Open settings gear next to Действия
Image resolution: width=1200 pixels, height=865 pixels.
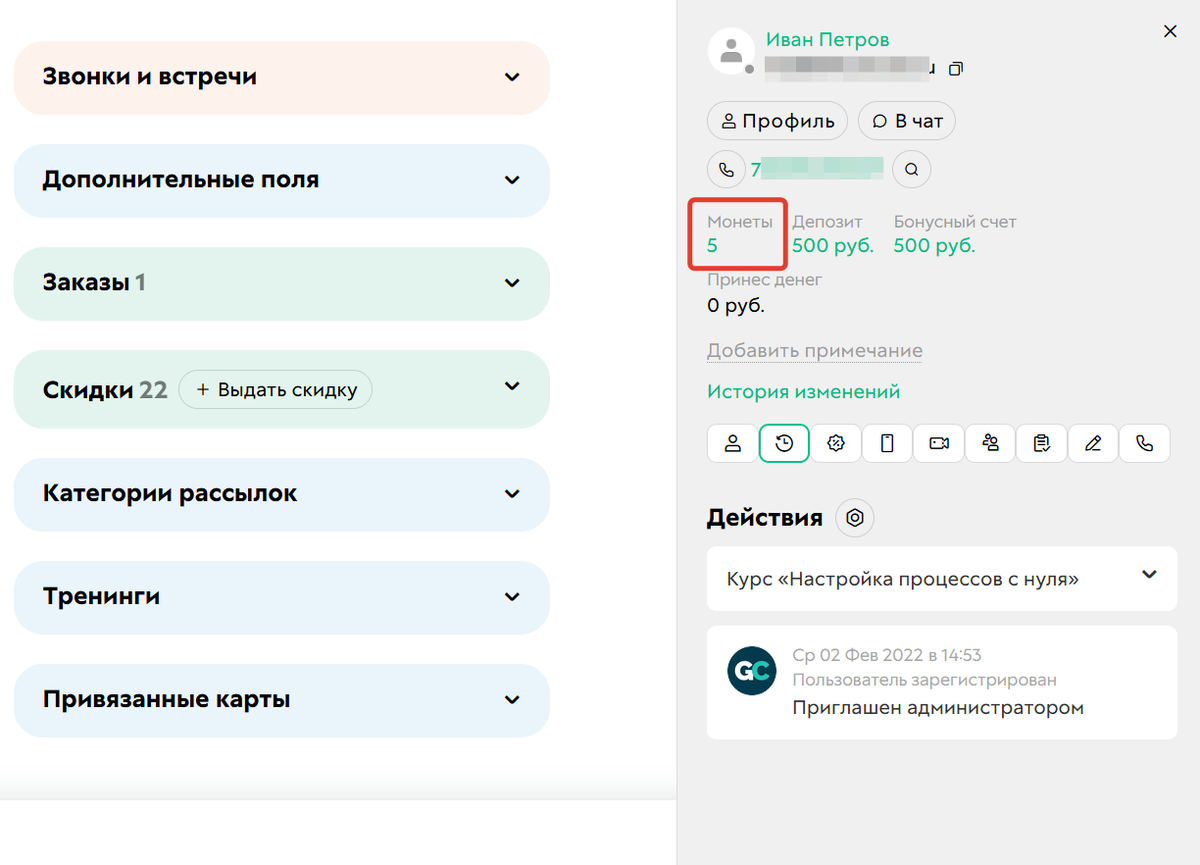tap(854, 517)
